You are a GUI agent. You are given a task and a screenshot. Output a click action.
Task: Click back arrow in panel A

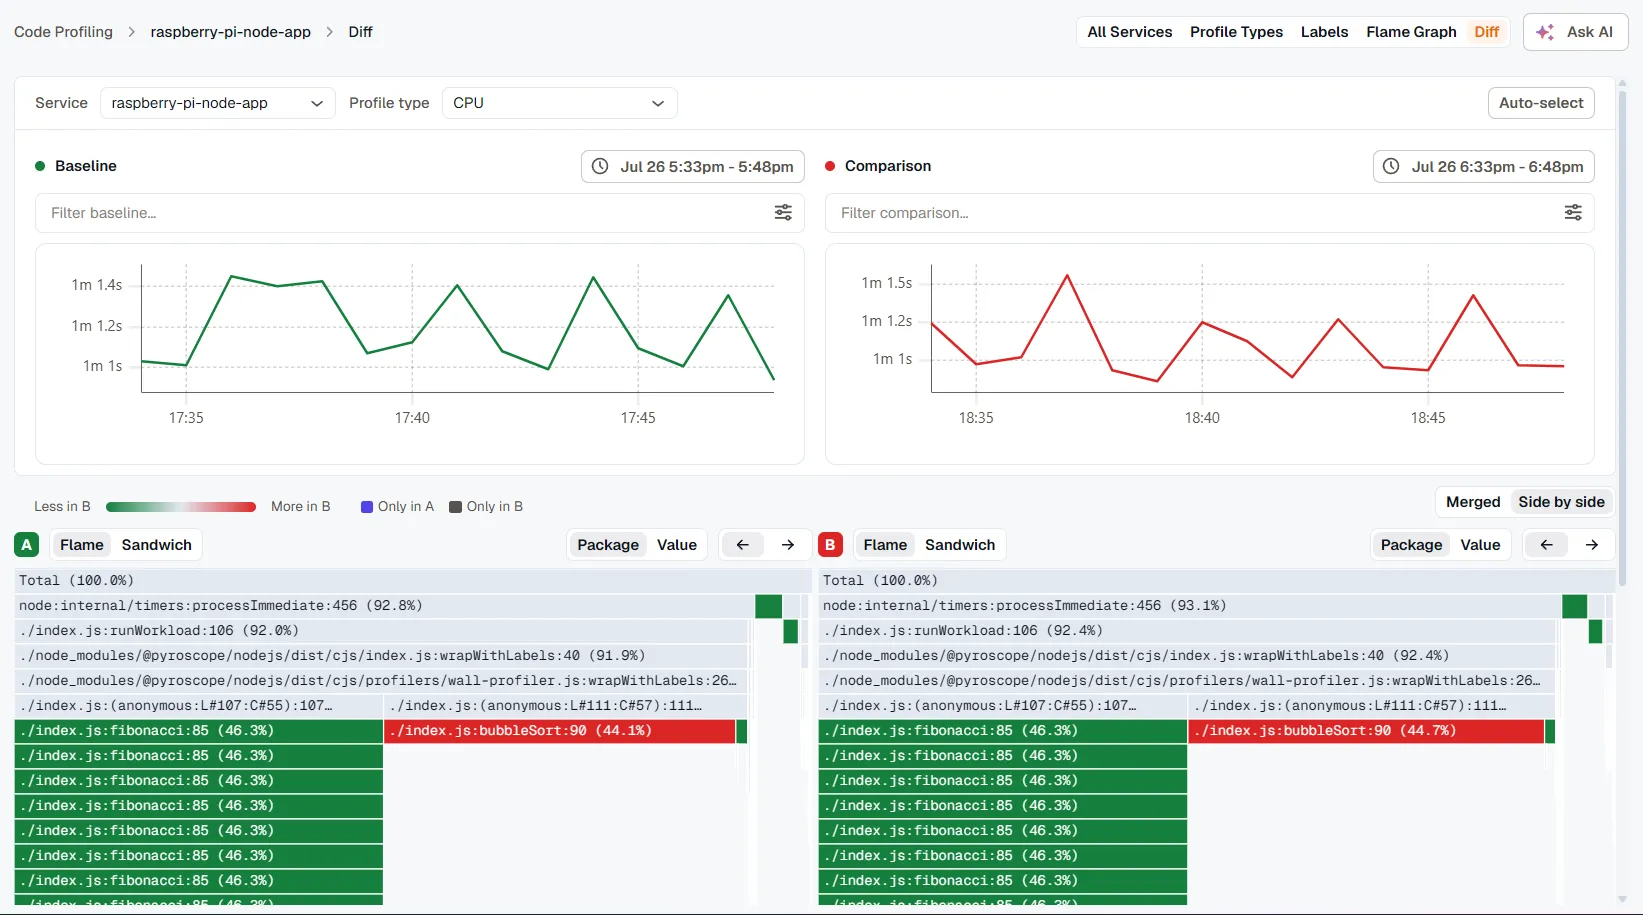coord(742,545)
